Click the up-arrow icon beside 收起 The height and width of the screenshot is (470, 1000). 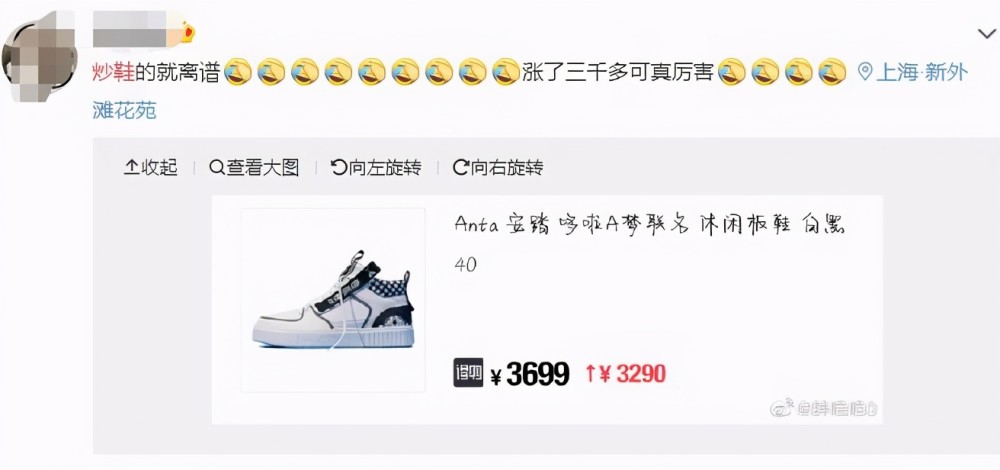131,168
